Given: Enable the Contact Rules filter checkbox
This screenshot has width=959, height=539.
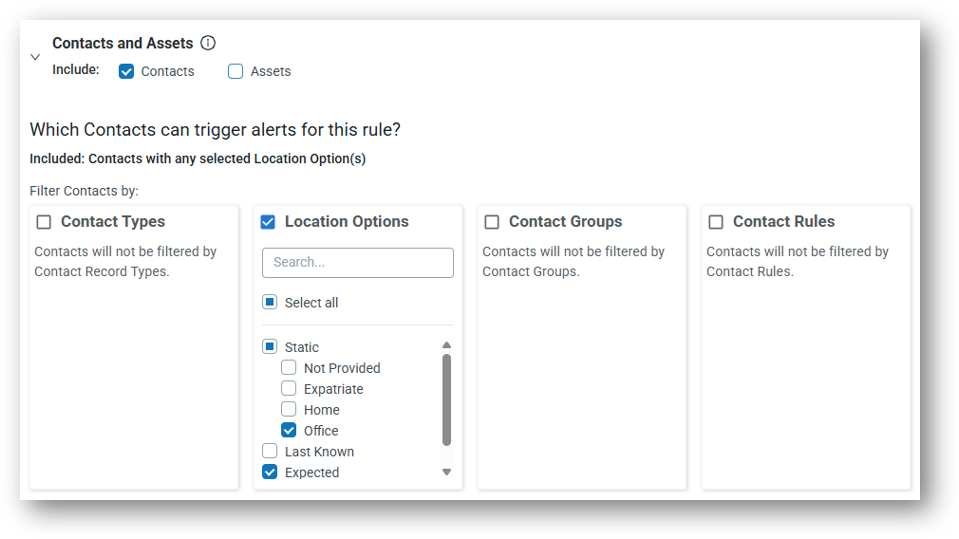Looking at the screenshot, I should (716, 222).
